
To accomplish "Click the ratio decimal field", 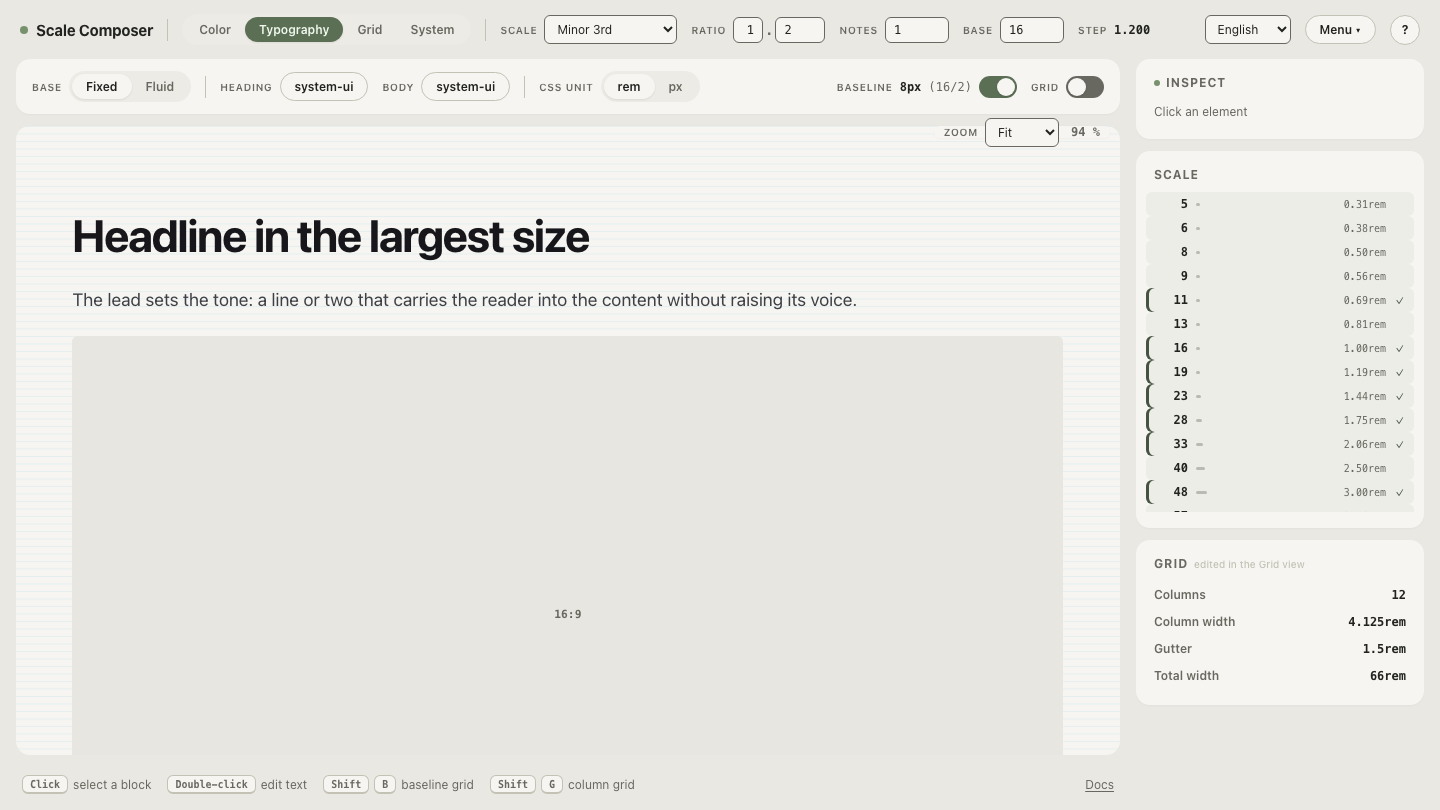I will (799, 30).
